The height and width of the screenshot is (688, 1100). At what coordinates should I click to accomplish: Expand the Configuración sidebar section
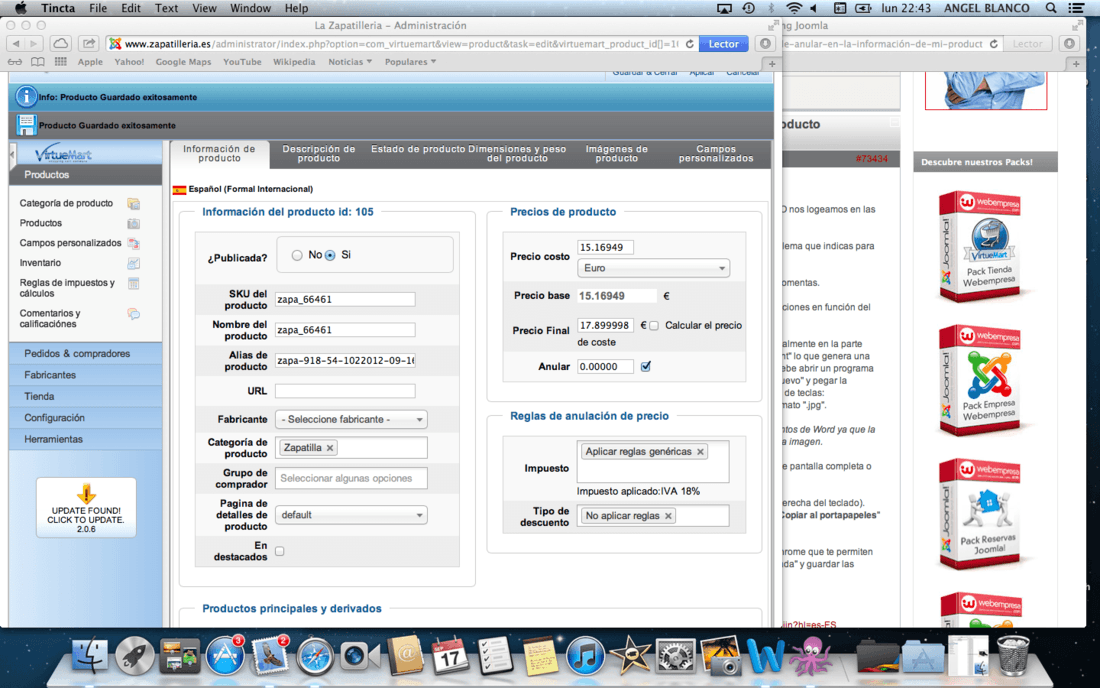tap(86, 418)
